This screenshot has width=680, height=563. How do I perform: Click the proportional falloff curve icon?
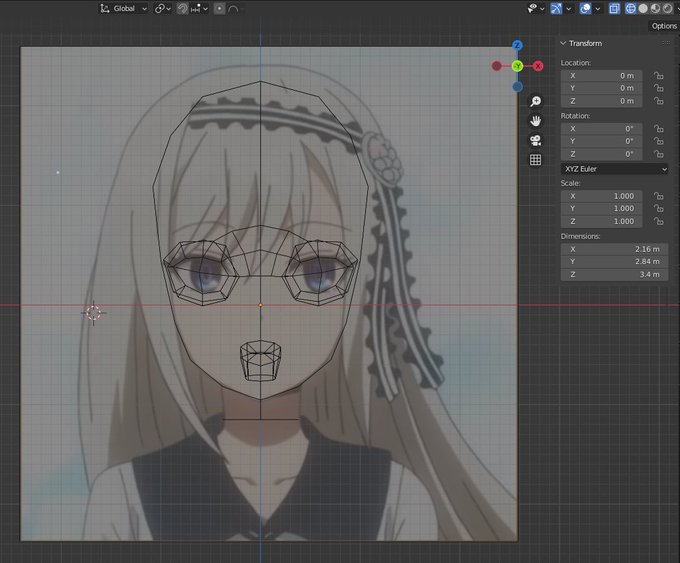(233, 8)
